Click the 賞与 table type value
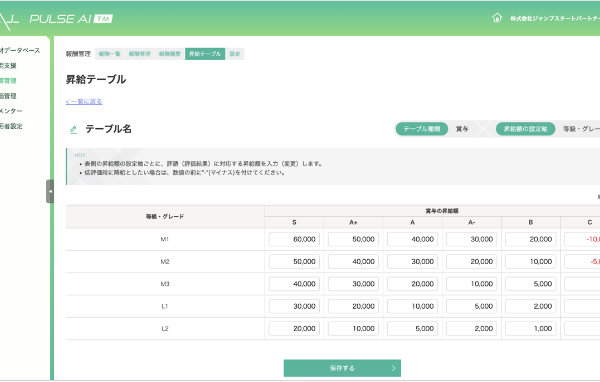This screenshot has height=382, width=600. click(x=462, y=129)
